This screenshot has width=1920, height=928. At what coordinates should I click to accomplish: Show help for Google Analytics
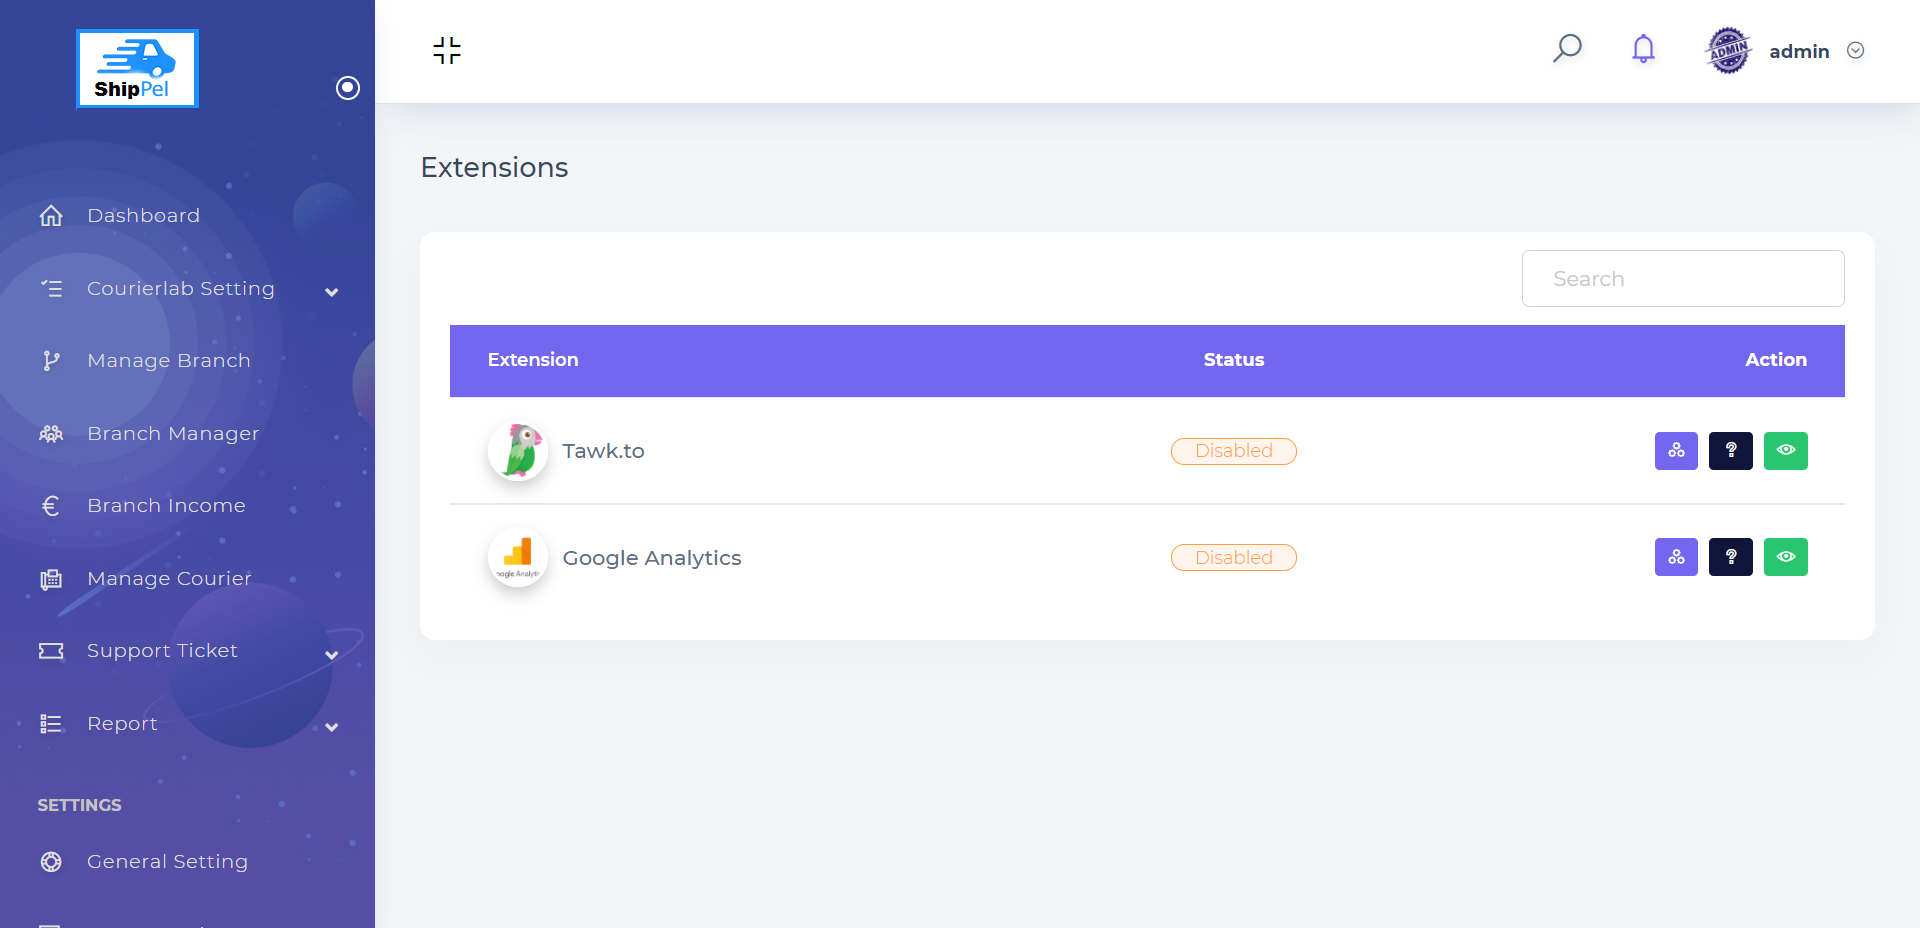[x=1731, y=557]
